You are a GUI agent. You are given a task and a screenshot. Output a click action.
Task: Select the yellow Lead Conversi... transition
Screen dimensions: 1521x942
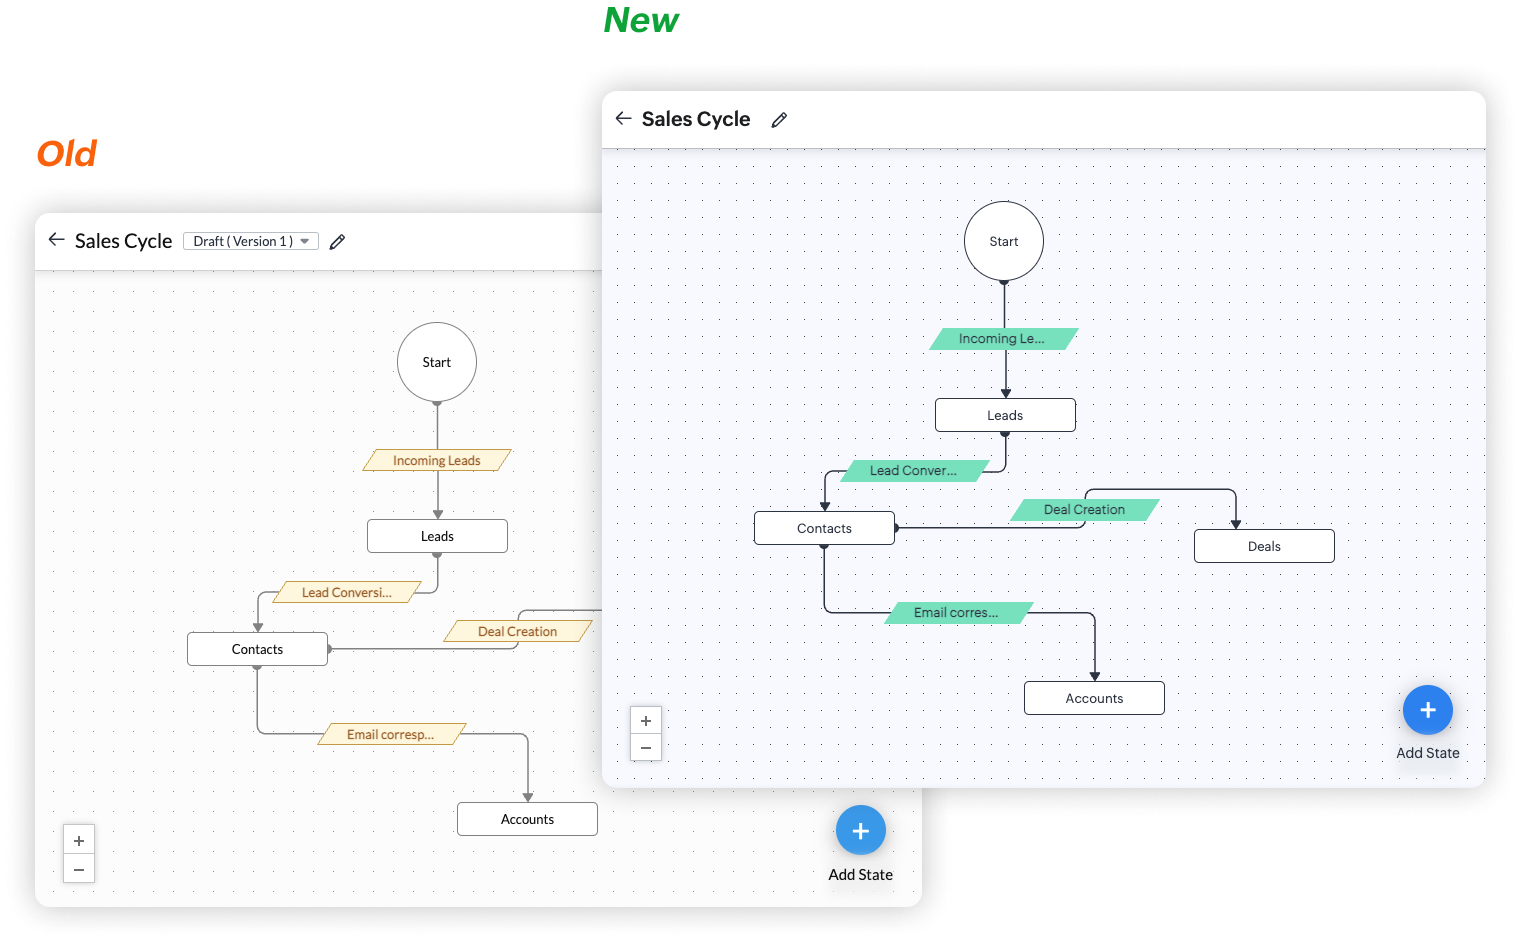tap(347, 592)
